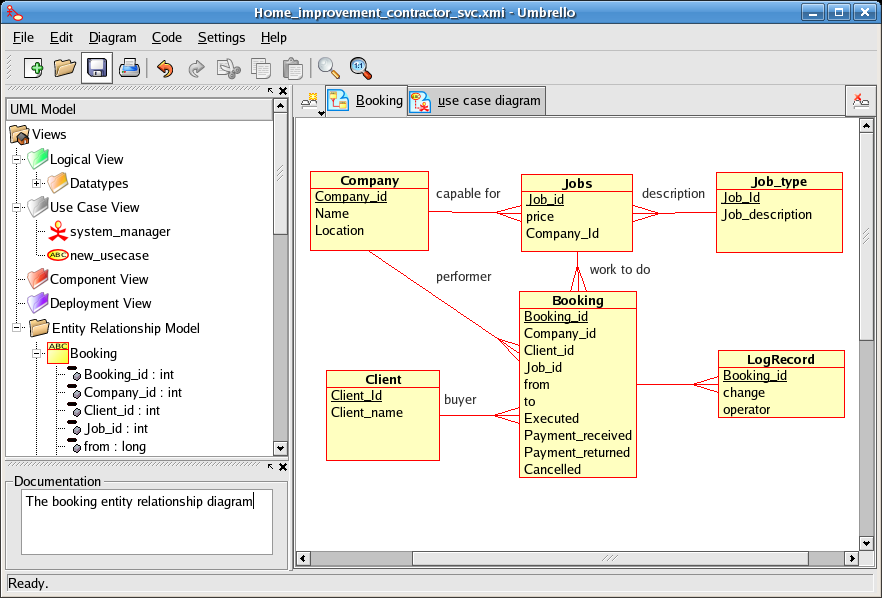Click the Zoom magnifier icon
Viewport: 882px width, 598px height.
click(328, 69)
